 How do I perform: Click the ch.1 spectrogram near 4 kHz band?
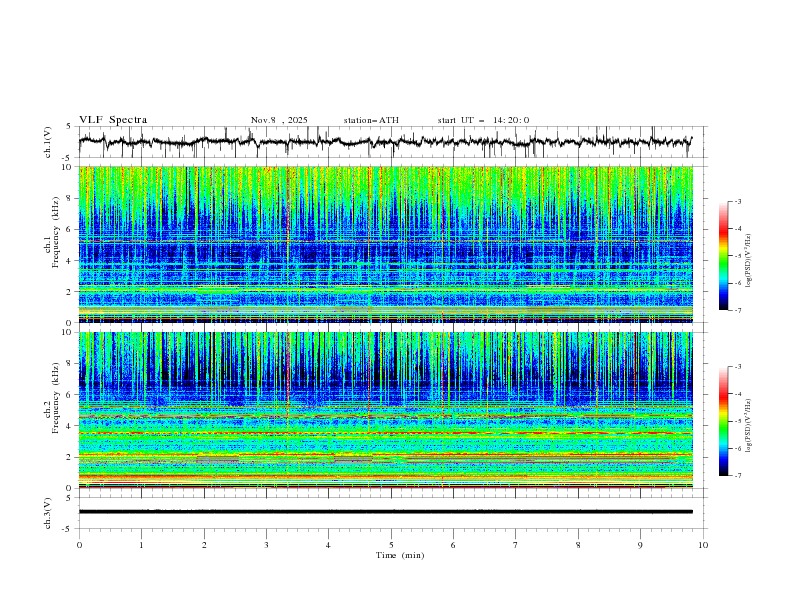pyautogui.click(x=385, y=261)
